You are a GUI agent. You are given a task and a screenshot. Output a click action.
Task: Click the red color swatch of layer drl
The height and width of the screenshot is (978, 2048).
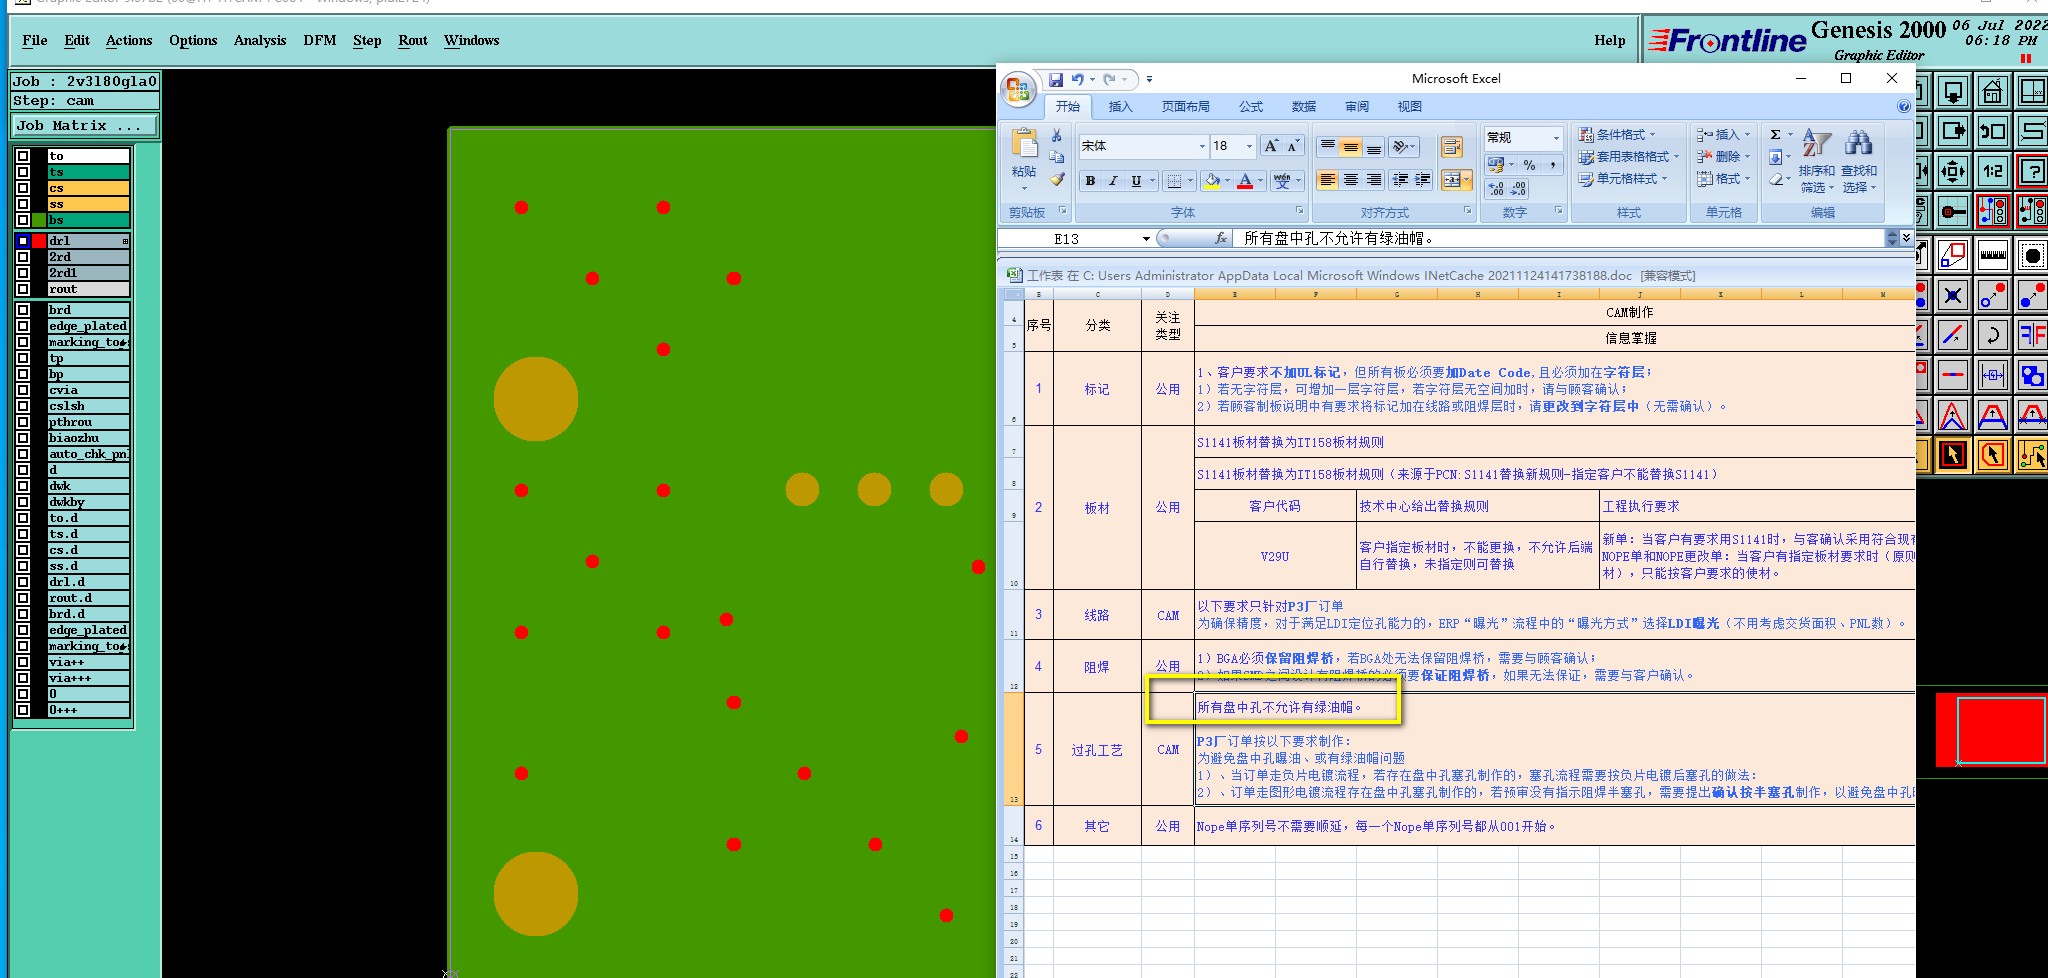click(39, 241)
